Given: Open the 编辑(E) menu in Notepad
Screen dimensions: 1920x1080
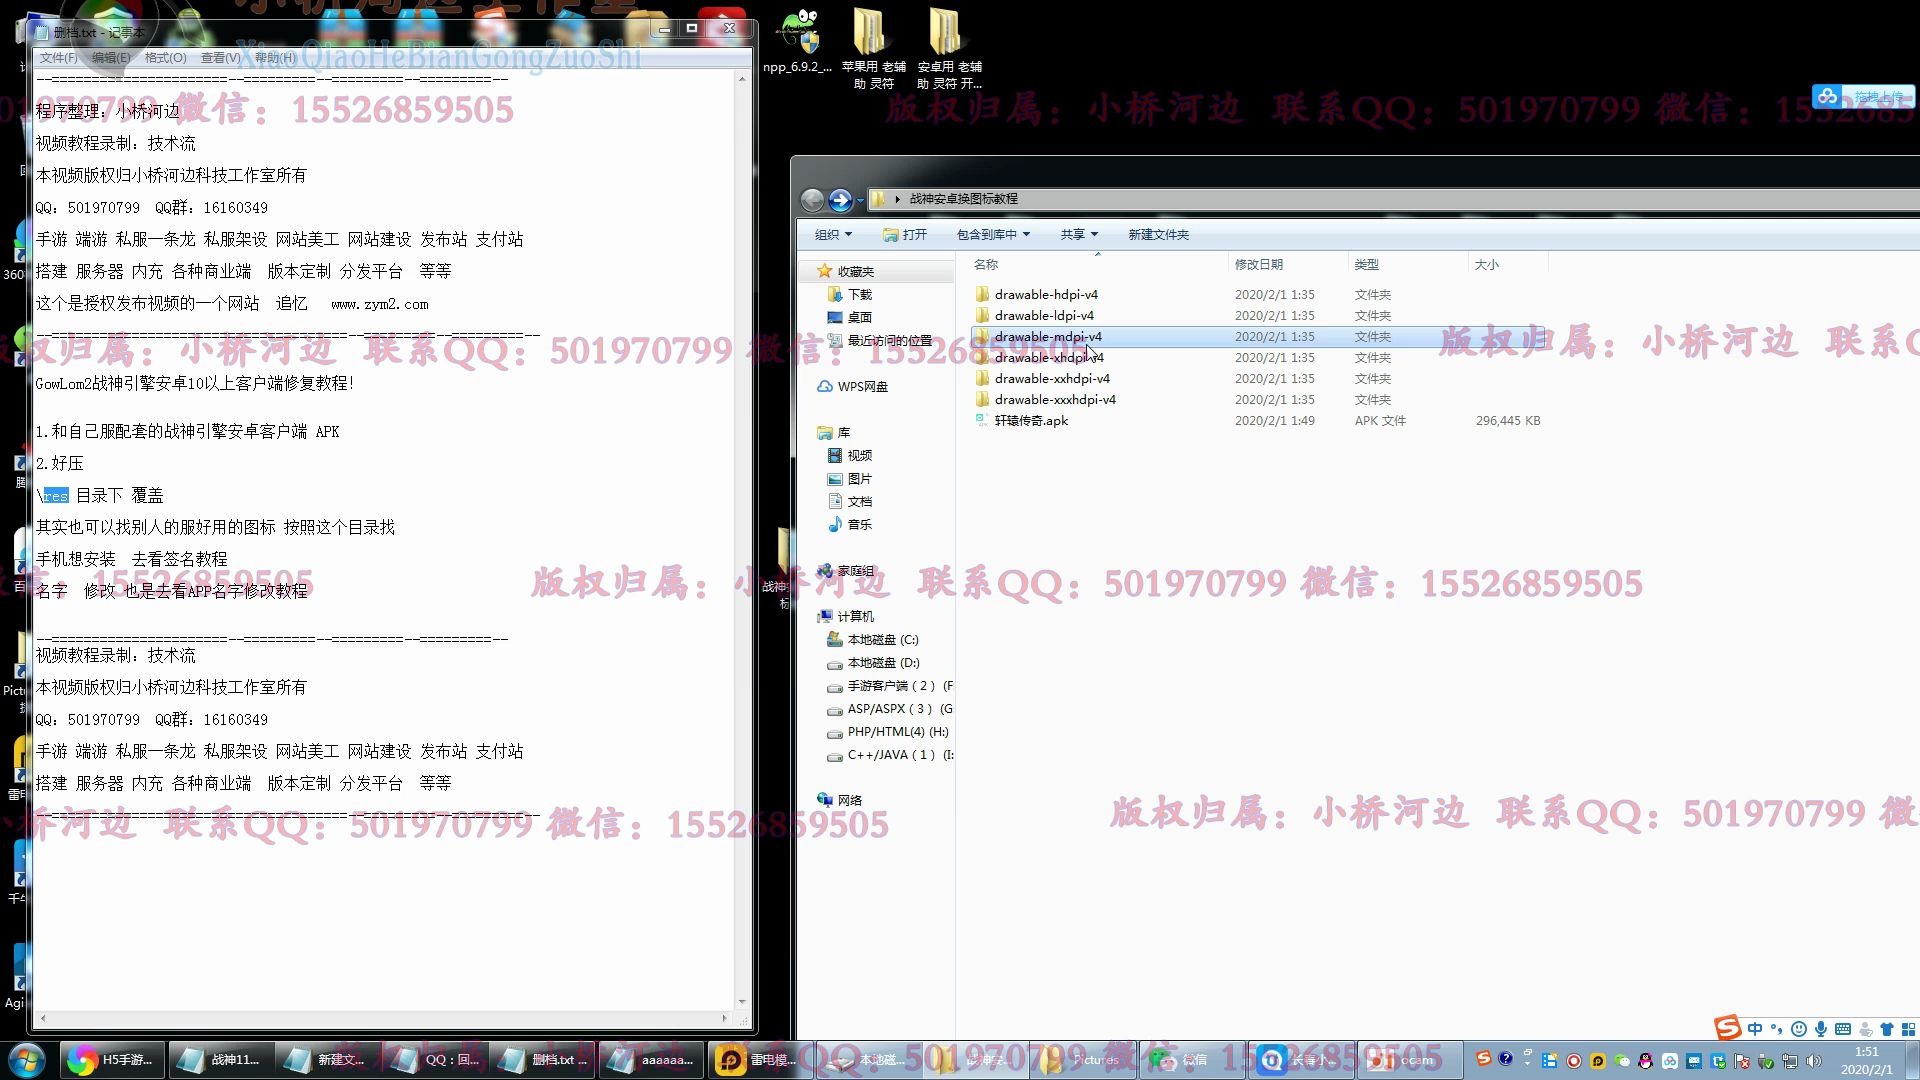Looking at the screenshot, I should coord(110,58).
